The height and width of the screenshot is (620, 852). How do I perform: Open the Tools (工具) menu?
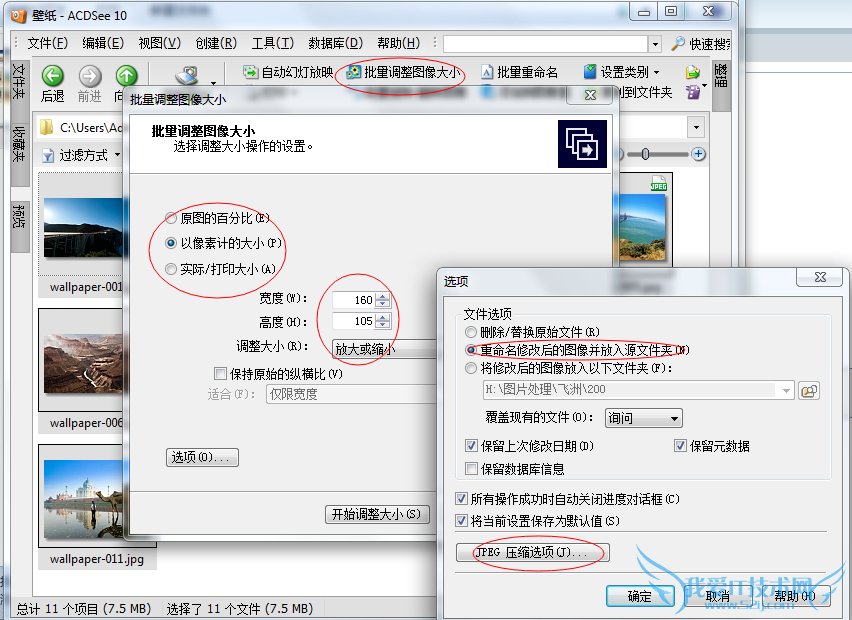272,43
